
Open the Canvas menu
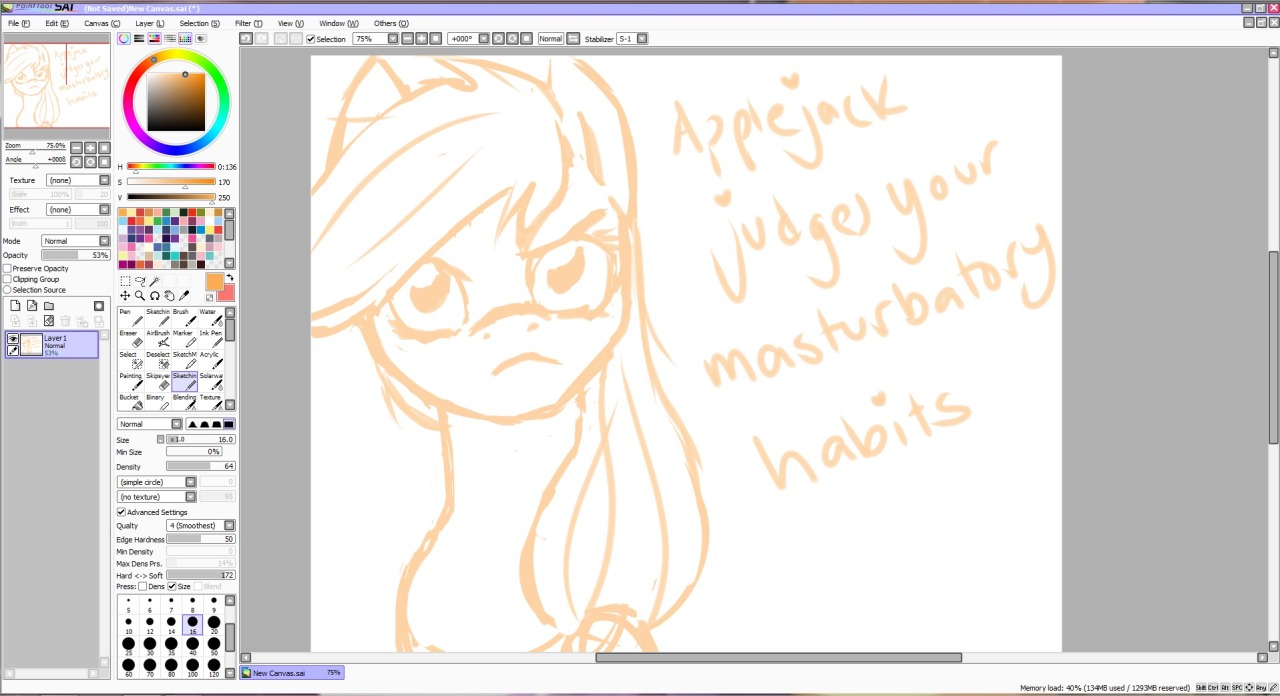click(x=102, y=23)
